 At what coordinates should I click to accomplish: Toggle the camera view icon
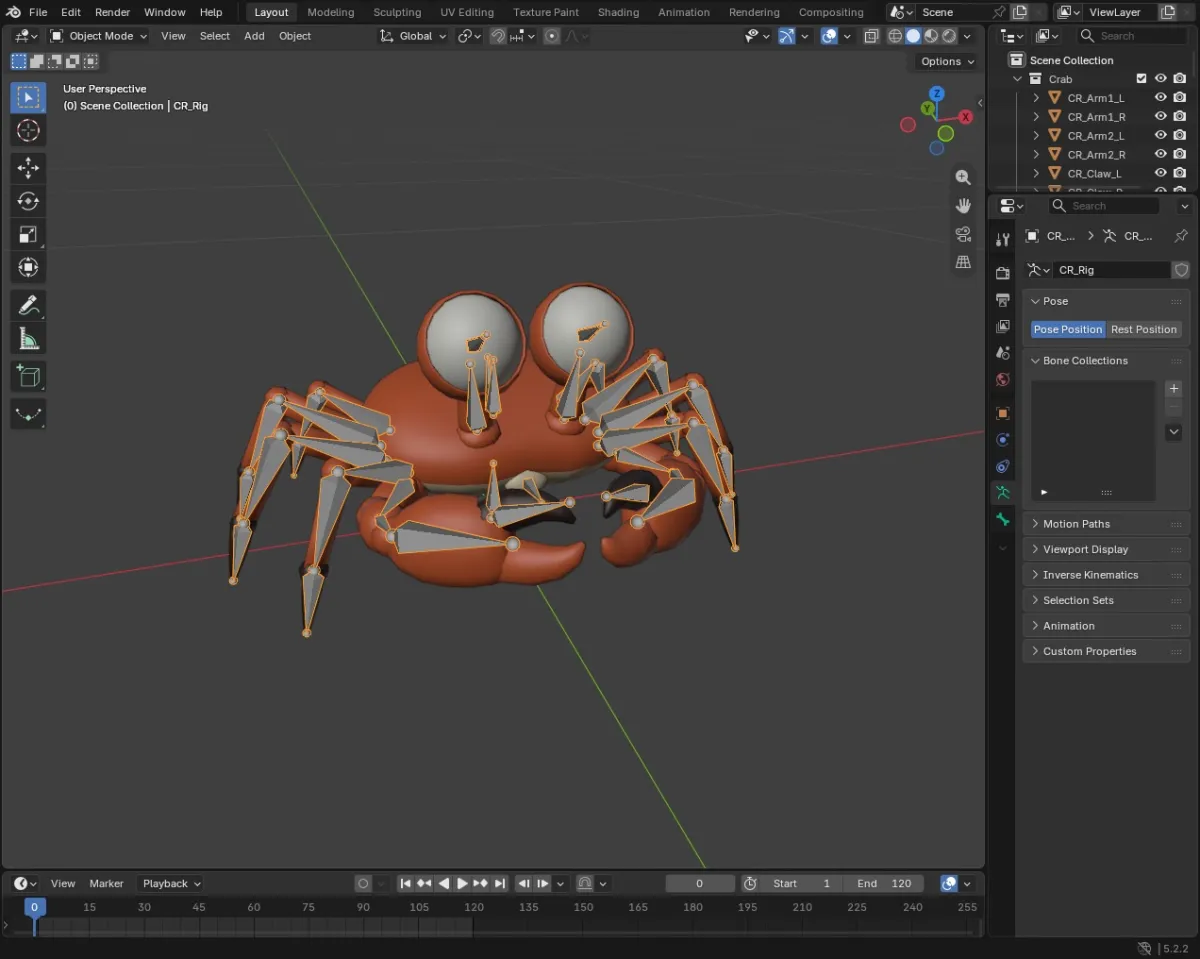click(x=963, y=233)
